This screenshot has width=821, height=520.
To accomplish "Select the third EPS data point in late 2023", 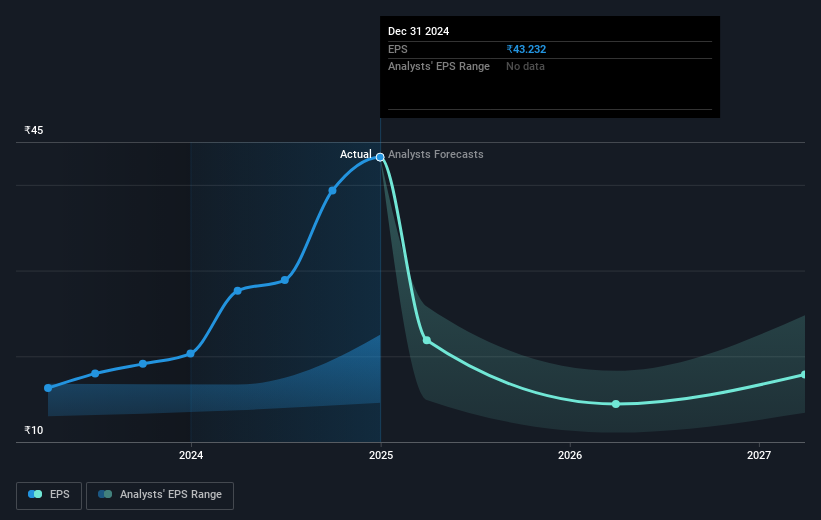I will click(x=143, y=364).
